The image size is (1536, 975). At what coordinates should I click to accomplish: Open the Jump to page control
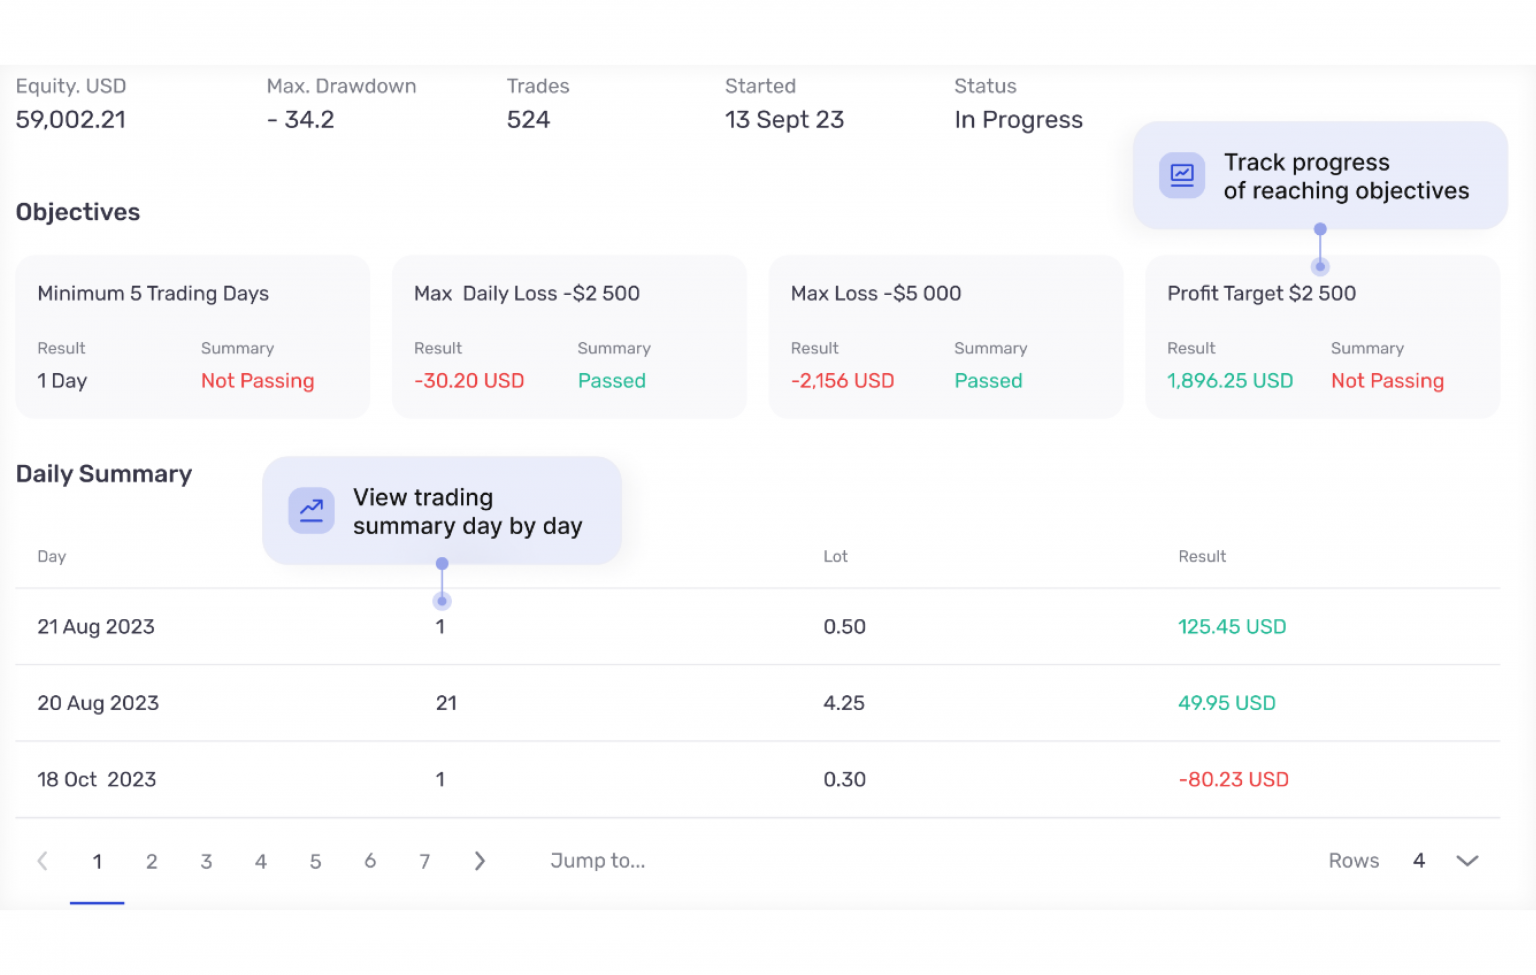click(597, 860)
